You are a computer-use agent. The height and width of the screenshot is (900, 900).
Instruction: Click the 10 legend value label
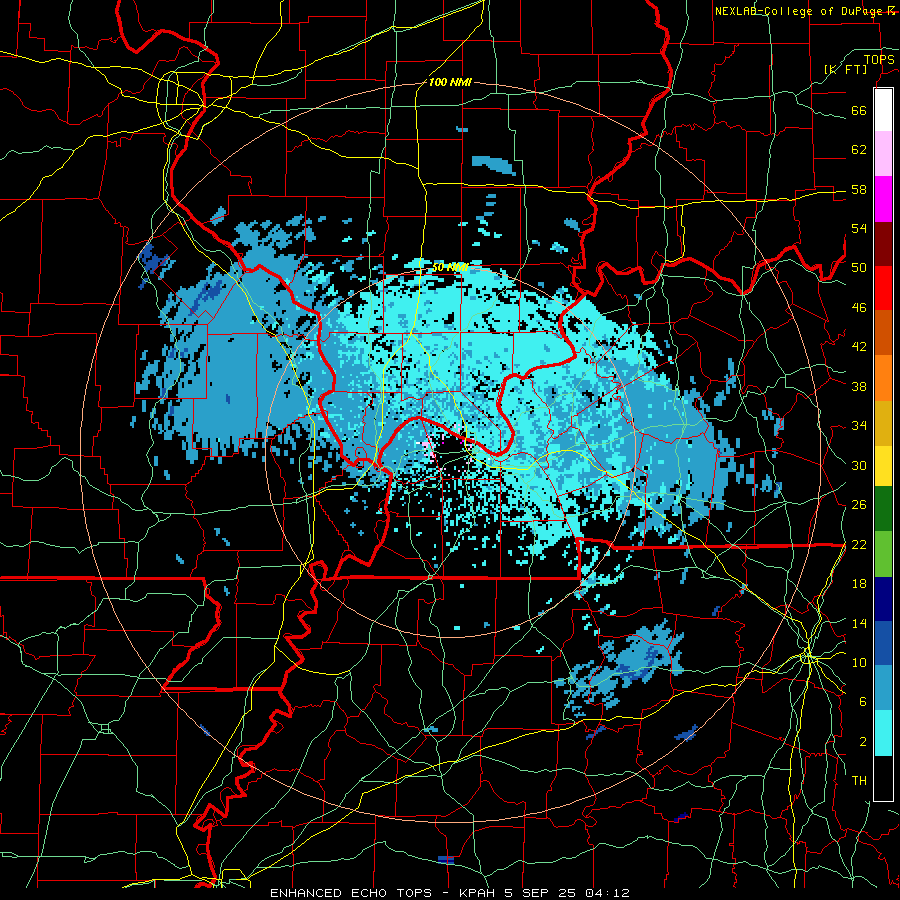pos(859,662)
